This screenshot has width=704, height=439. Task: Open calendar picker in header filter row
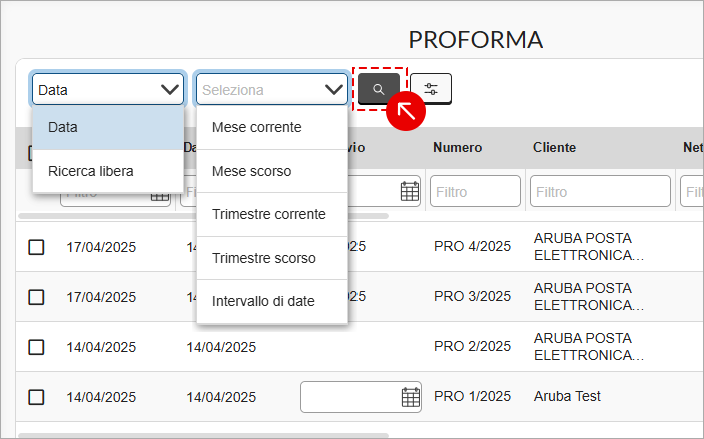tap(409, 191)
